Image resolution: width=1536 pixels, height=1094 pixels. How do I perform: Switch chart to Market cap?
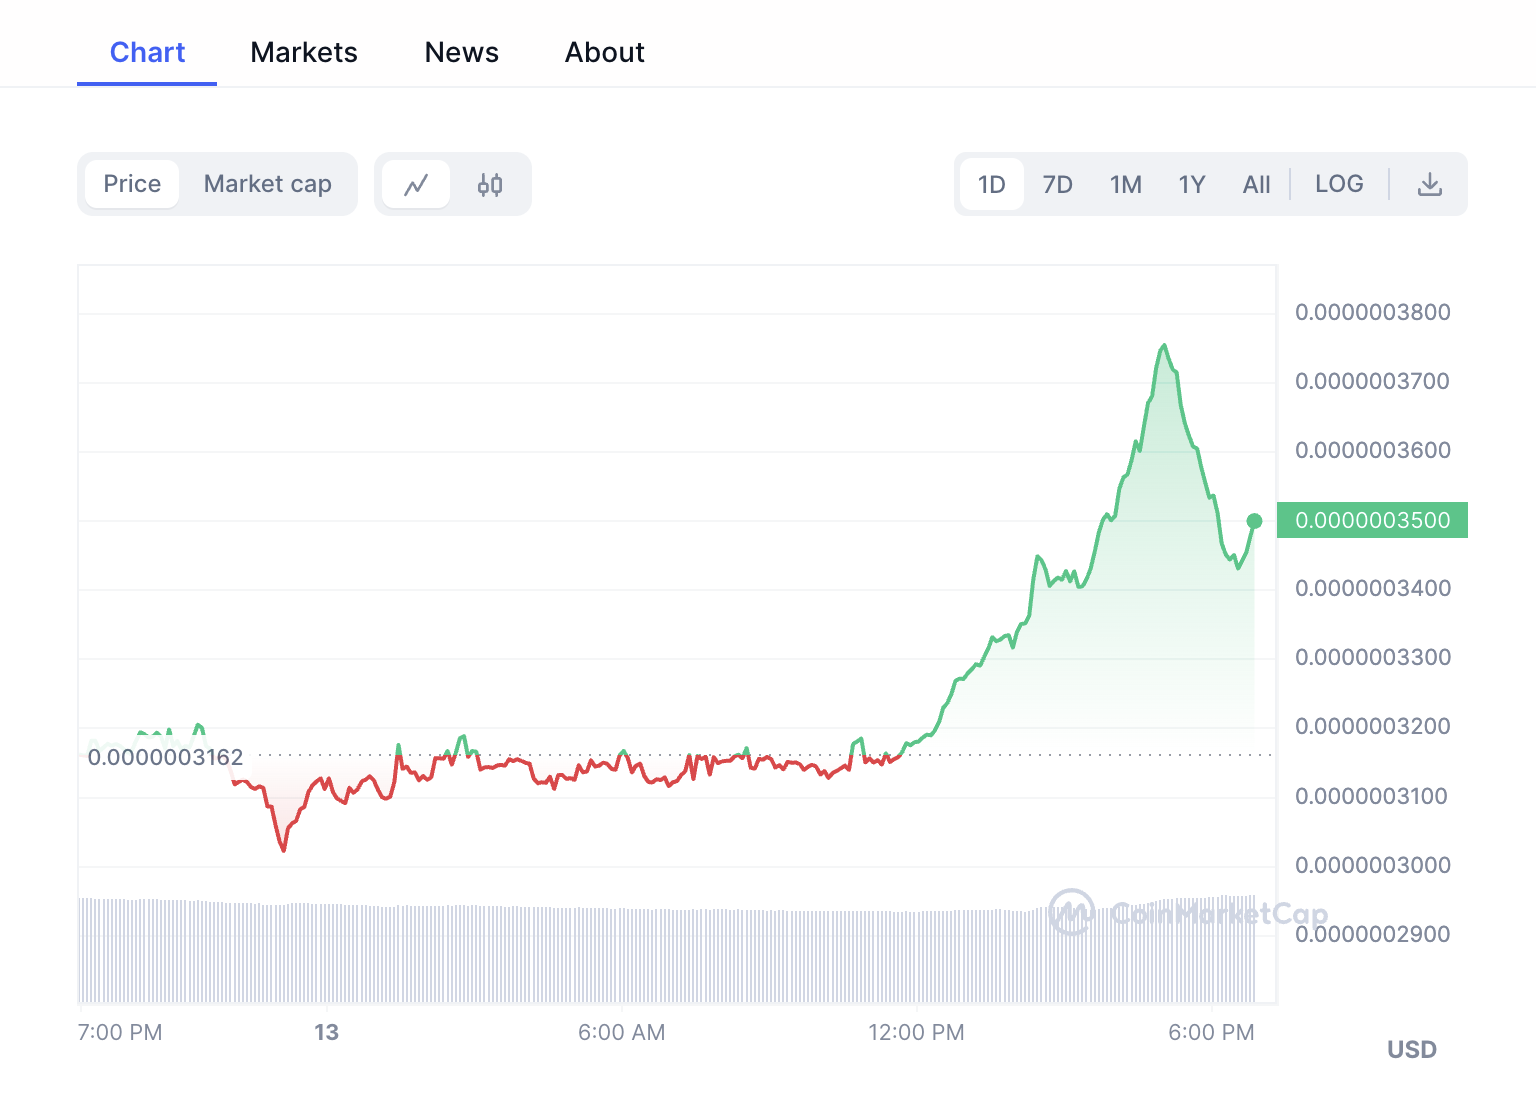[x=267, y=184]
